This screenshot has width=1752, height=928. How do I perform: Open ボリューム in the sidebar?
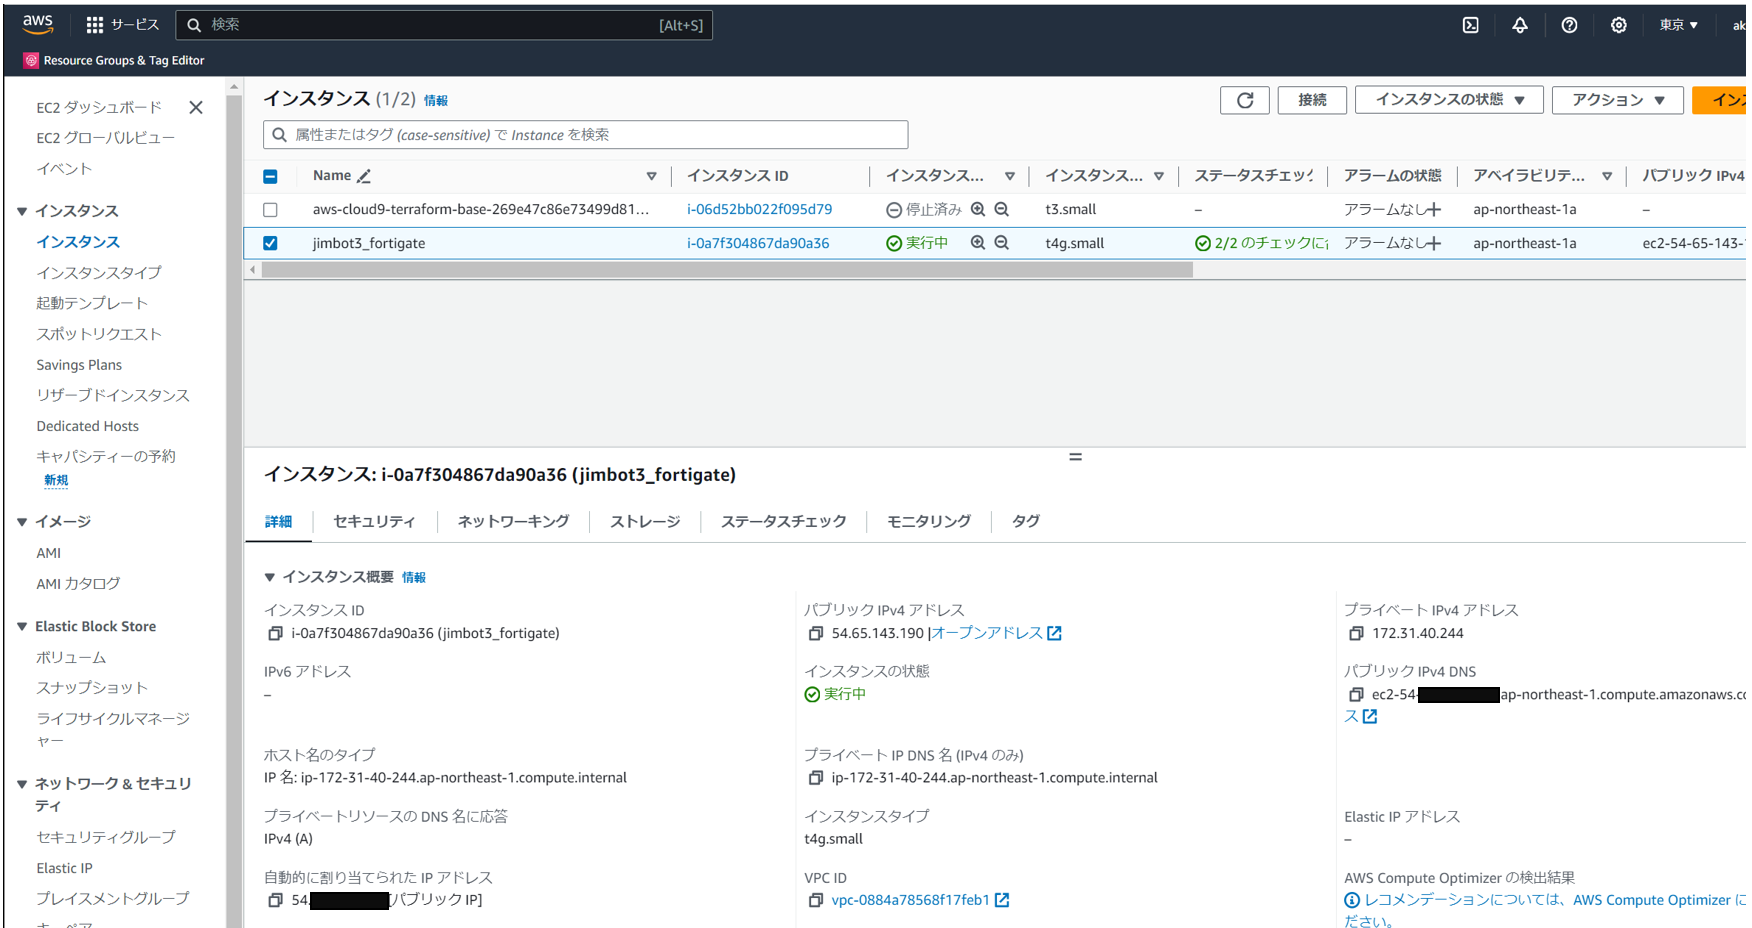tap(71, 658)
